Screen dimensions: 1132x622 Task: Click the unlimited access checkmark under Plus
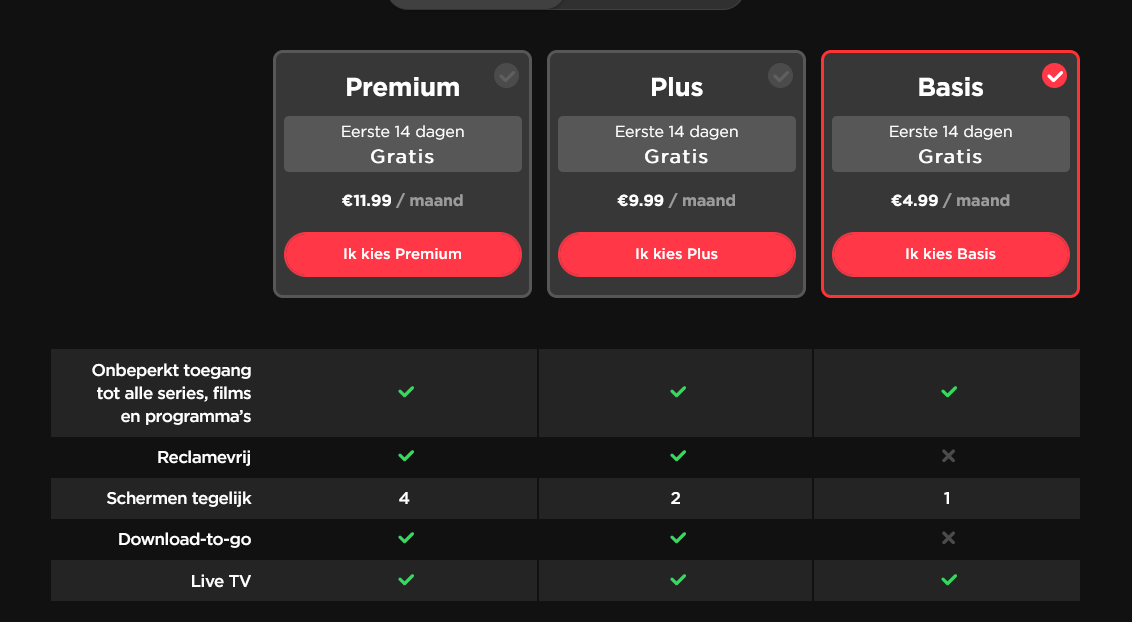[678, 392]
